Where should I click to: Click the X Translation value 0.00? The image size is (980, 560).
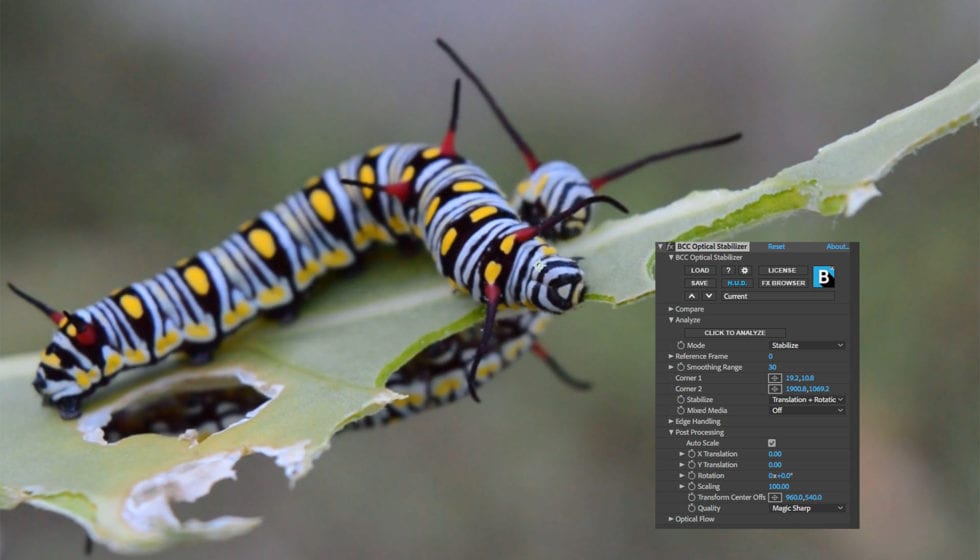(775, 454)
